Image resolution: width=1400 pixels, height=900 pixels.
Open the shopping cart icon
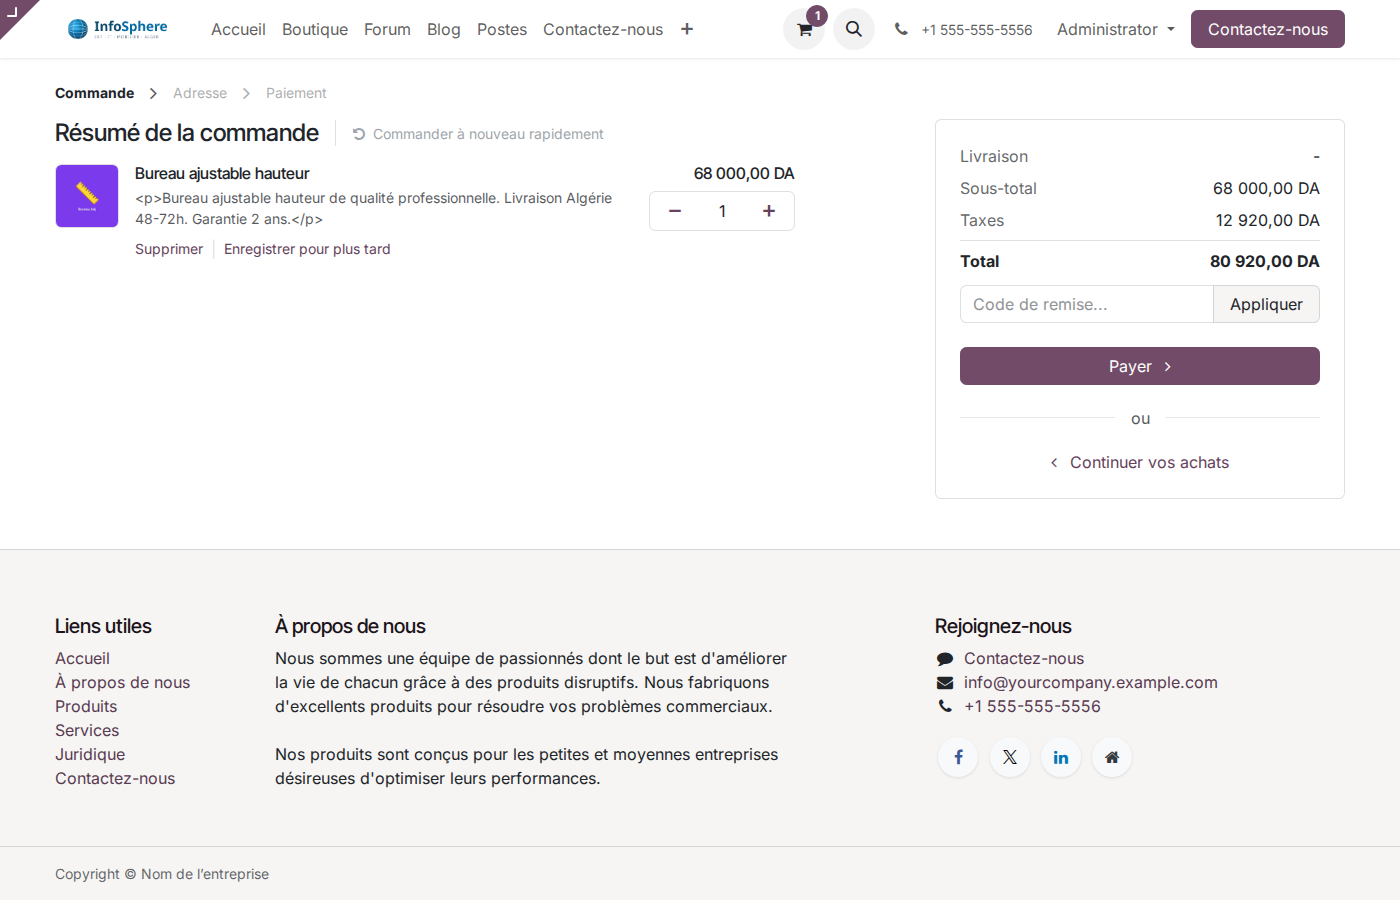coord(804,30)
